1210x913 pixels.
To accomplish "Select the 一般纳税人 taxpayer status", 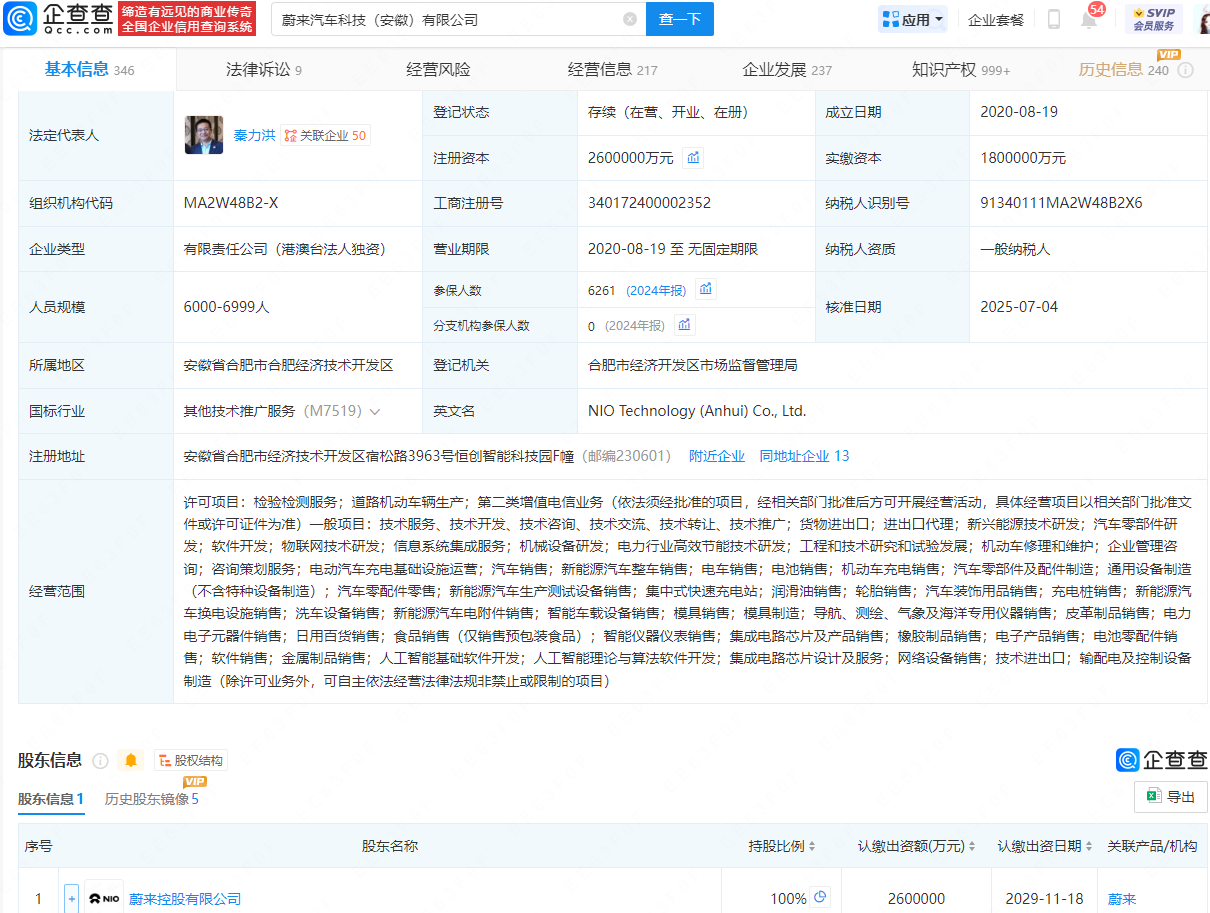I will [1016, 249].
